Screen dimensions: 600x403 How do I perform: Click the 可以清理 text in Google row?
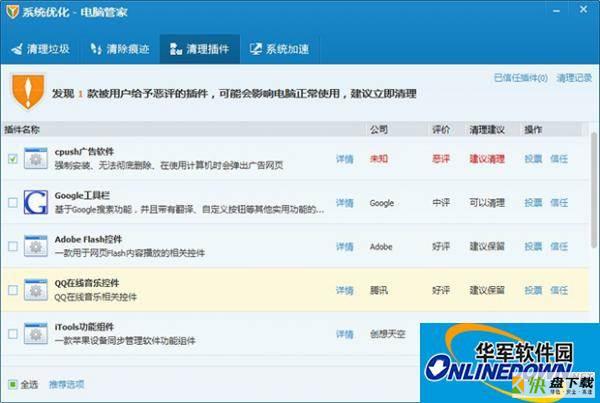tap(487, 202)
